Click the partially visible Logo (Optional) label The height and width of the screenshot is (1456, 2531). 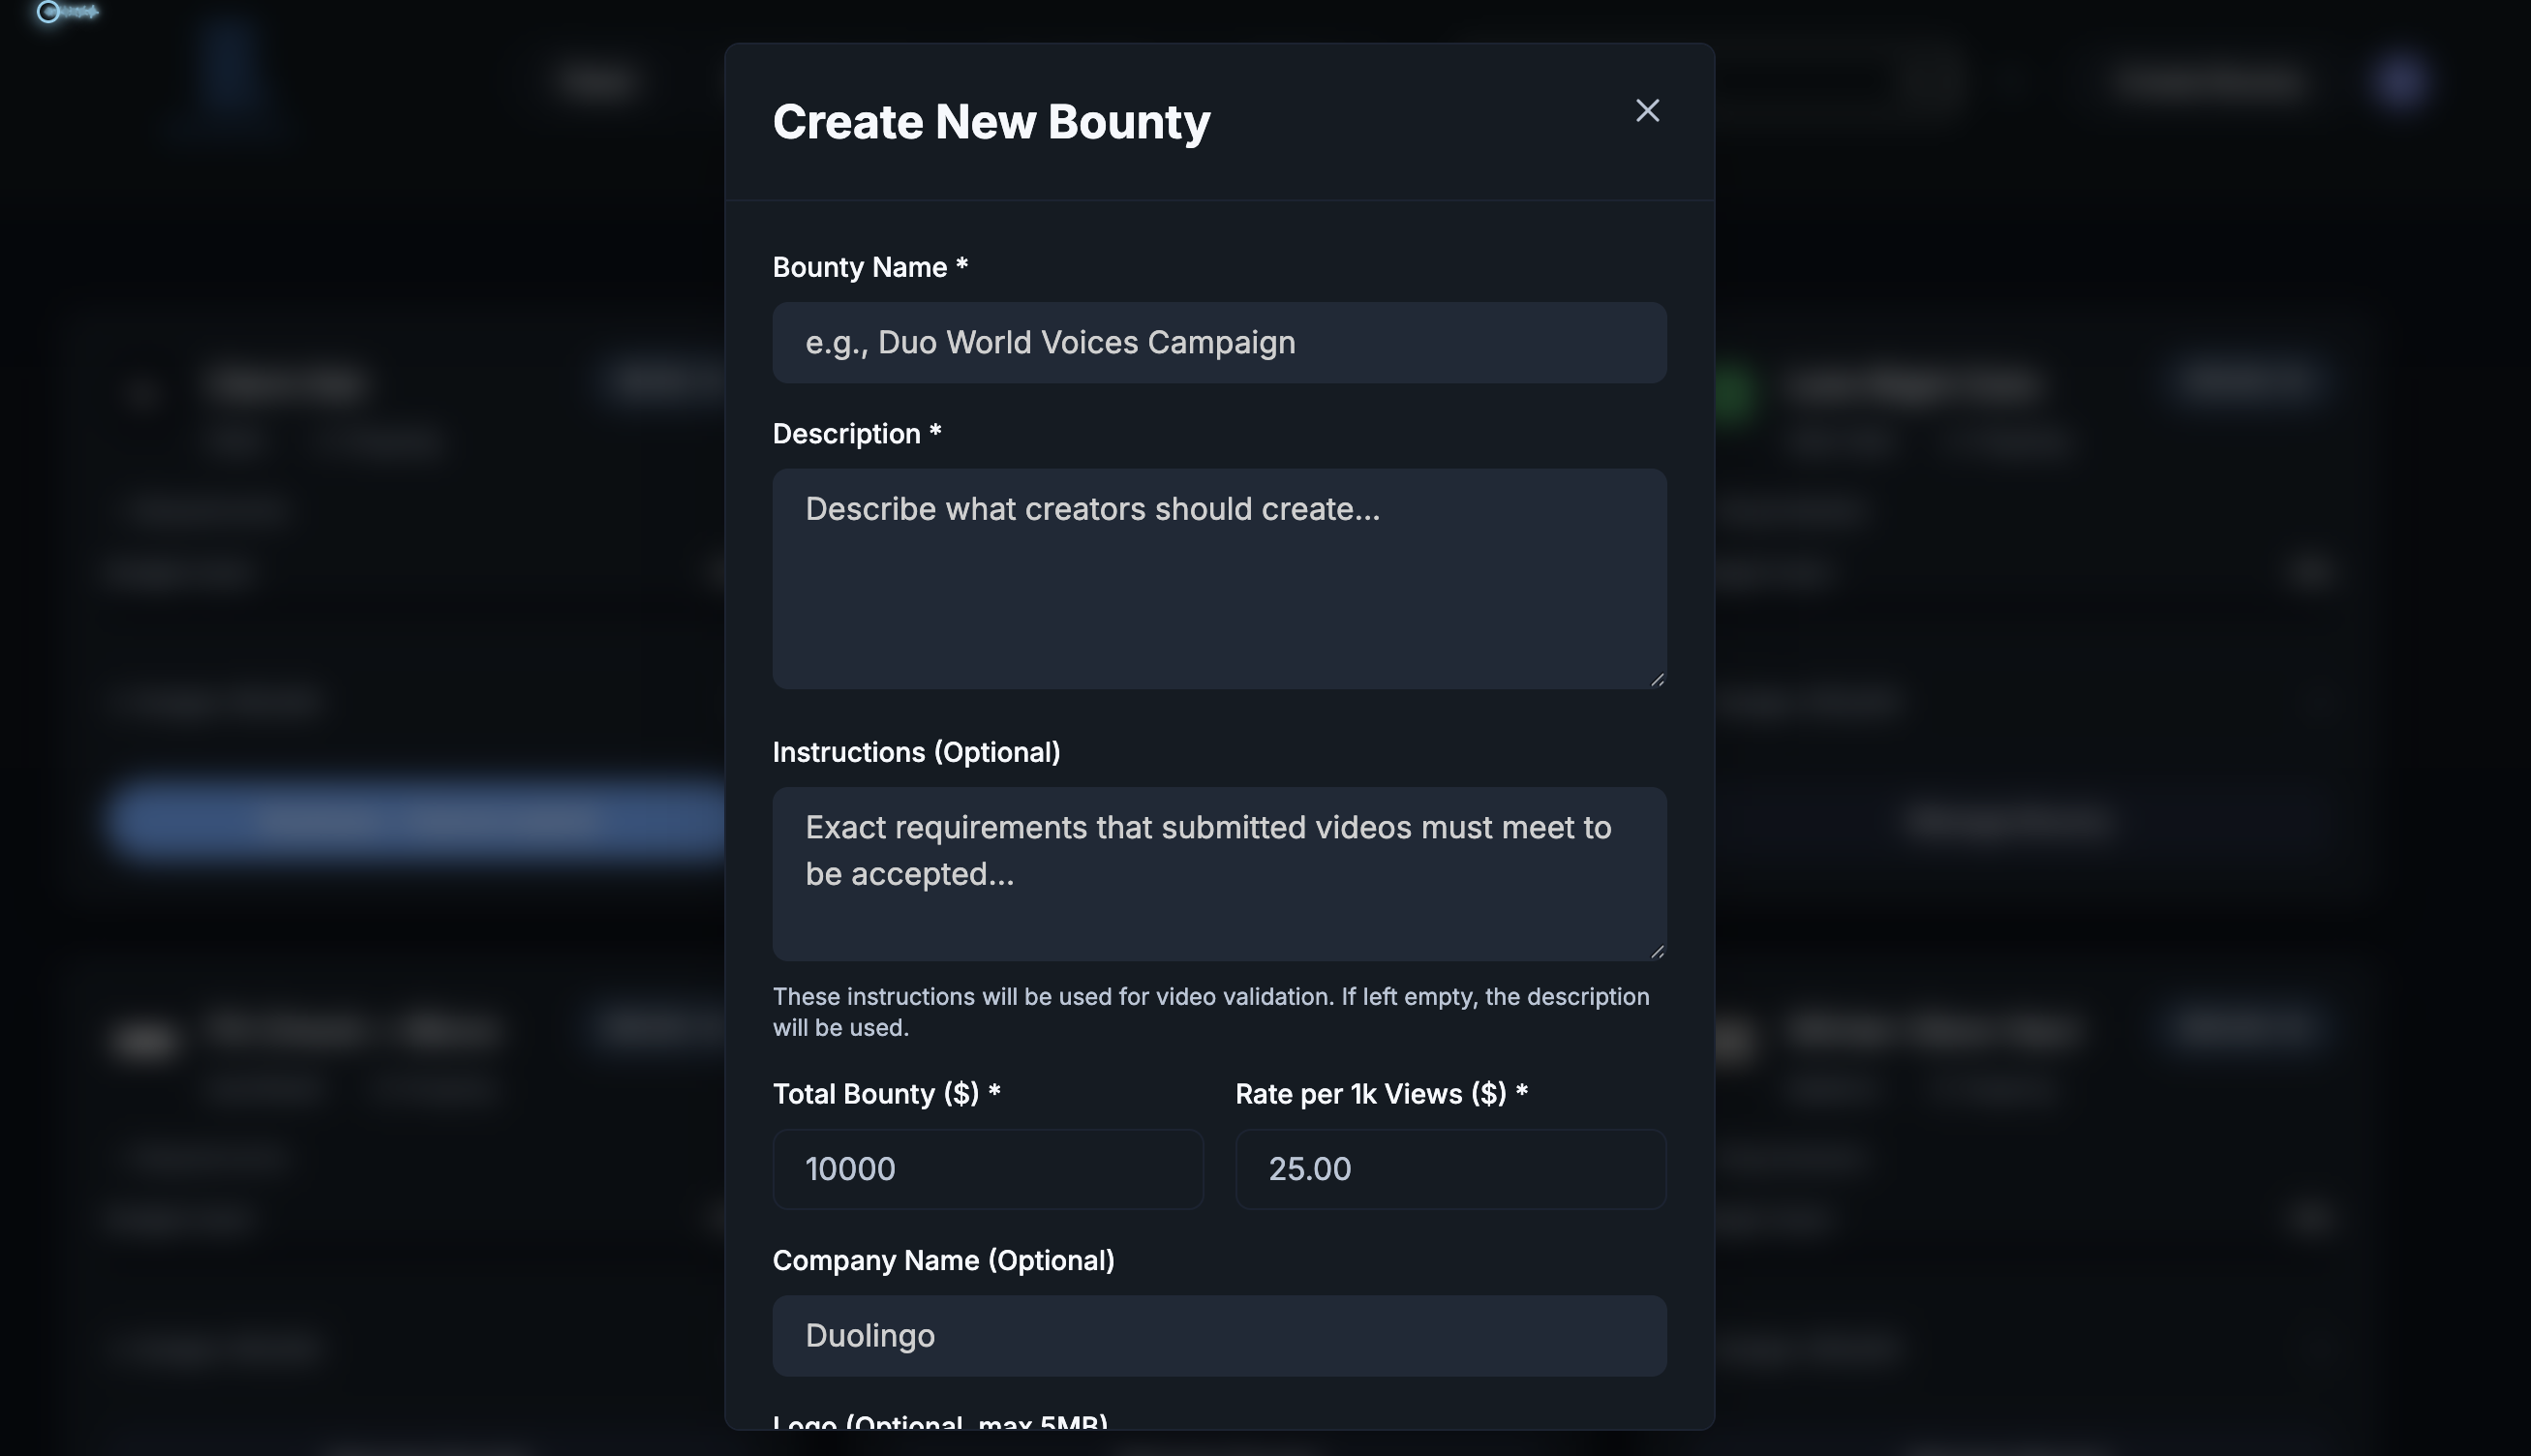point(939,1423)
